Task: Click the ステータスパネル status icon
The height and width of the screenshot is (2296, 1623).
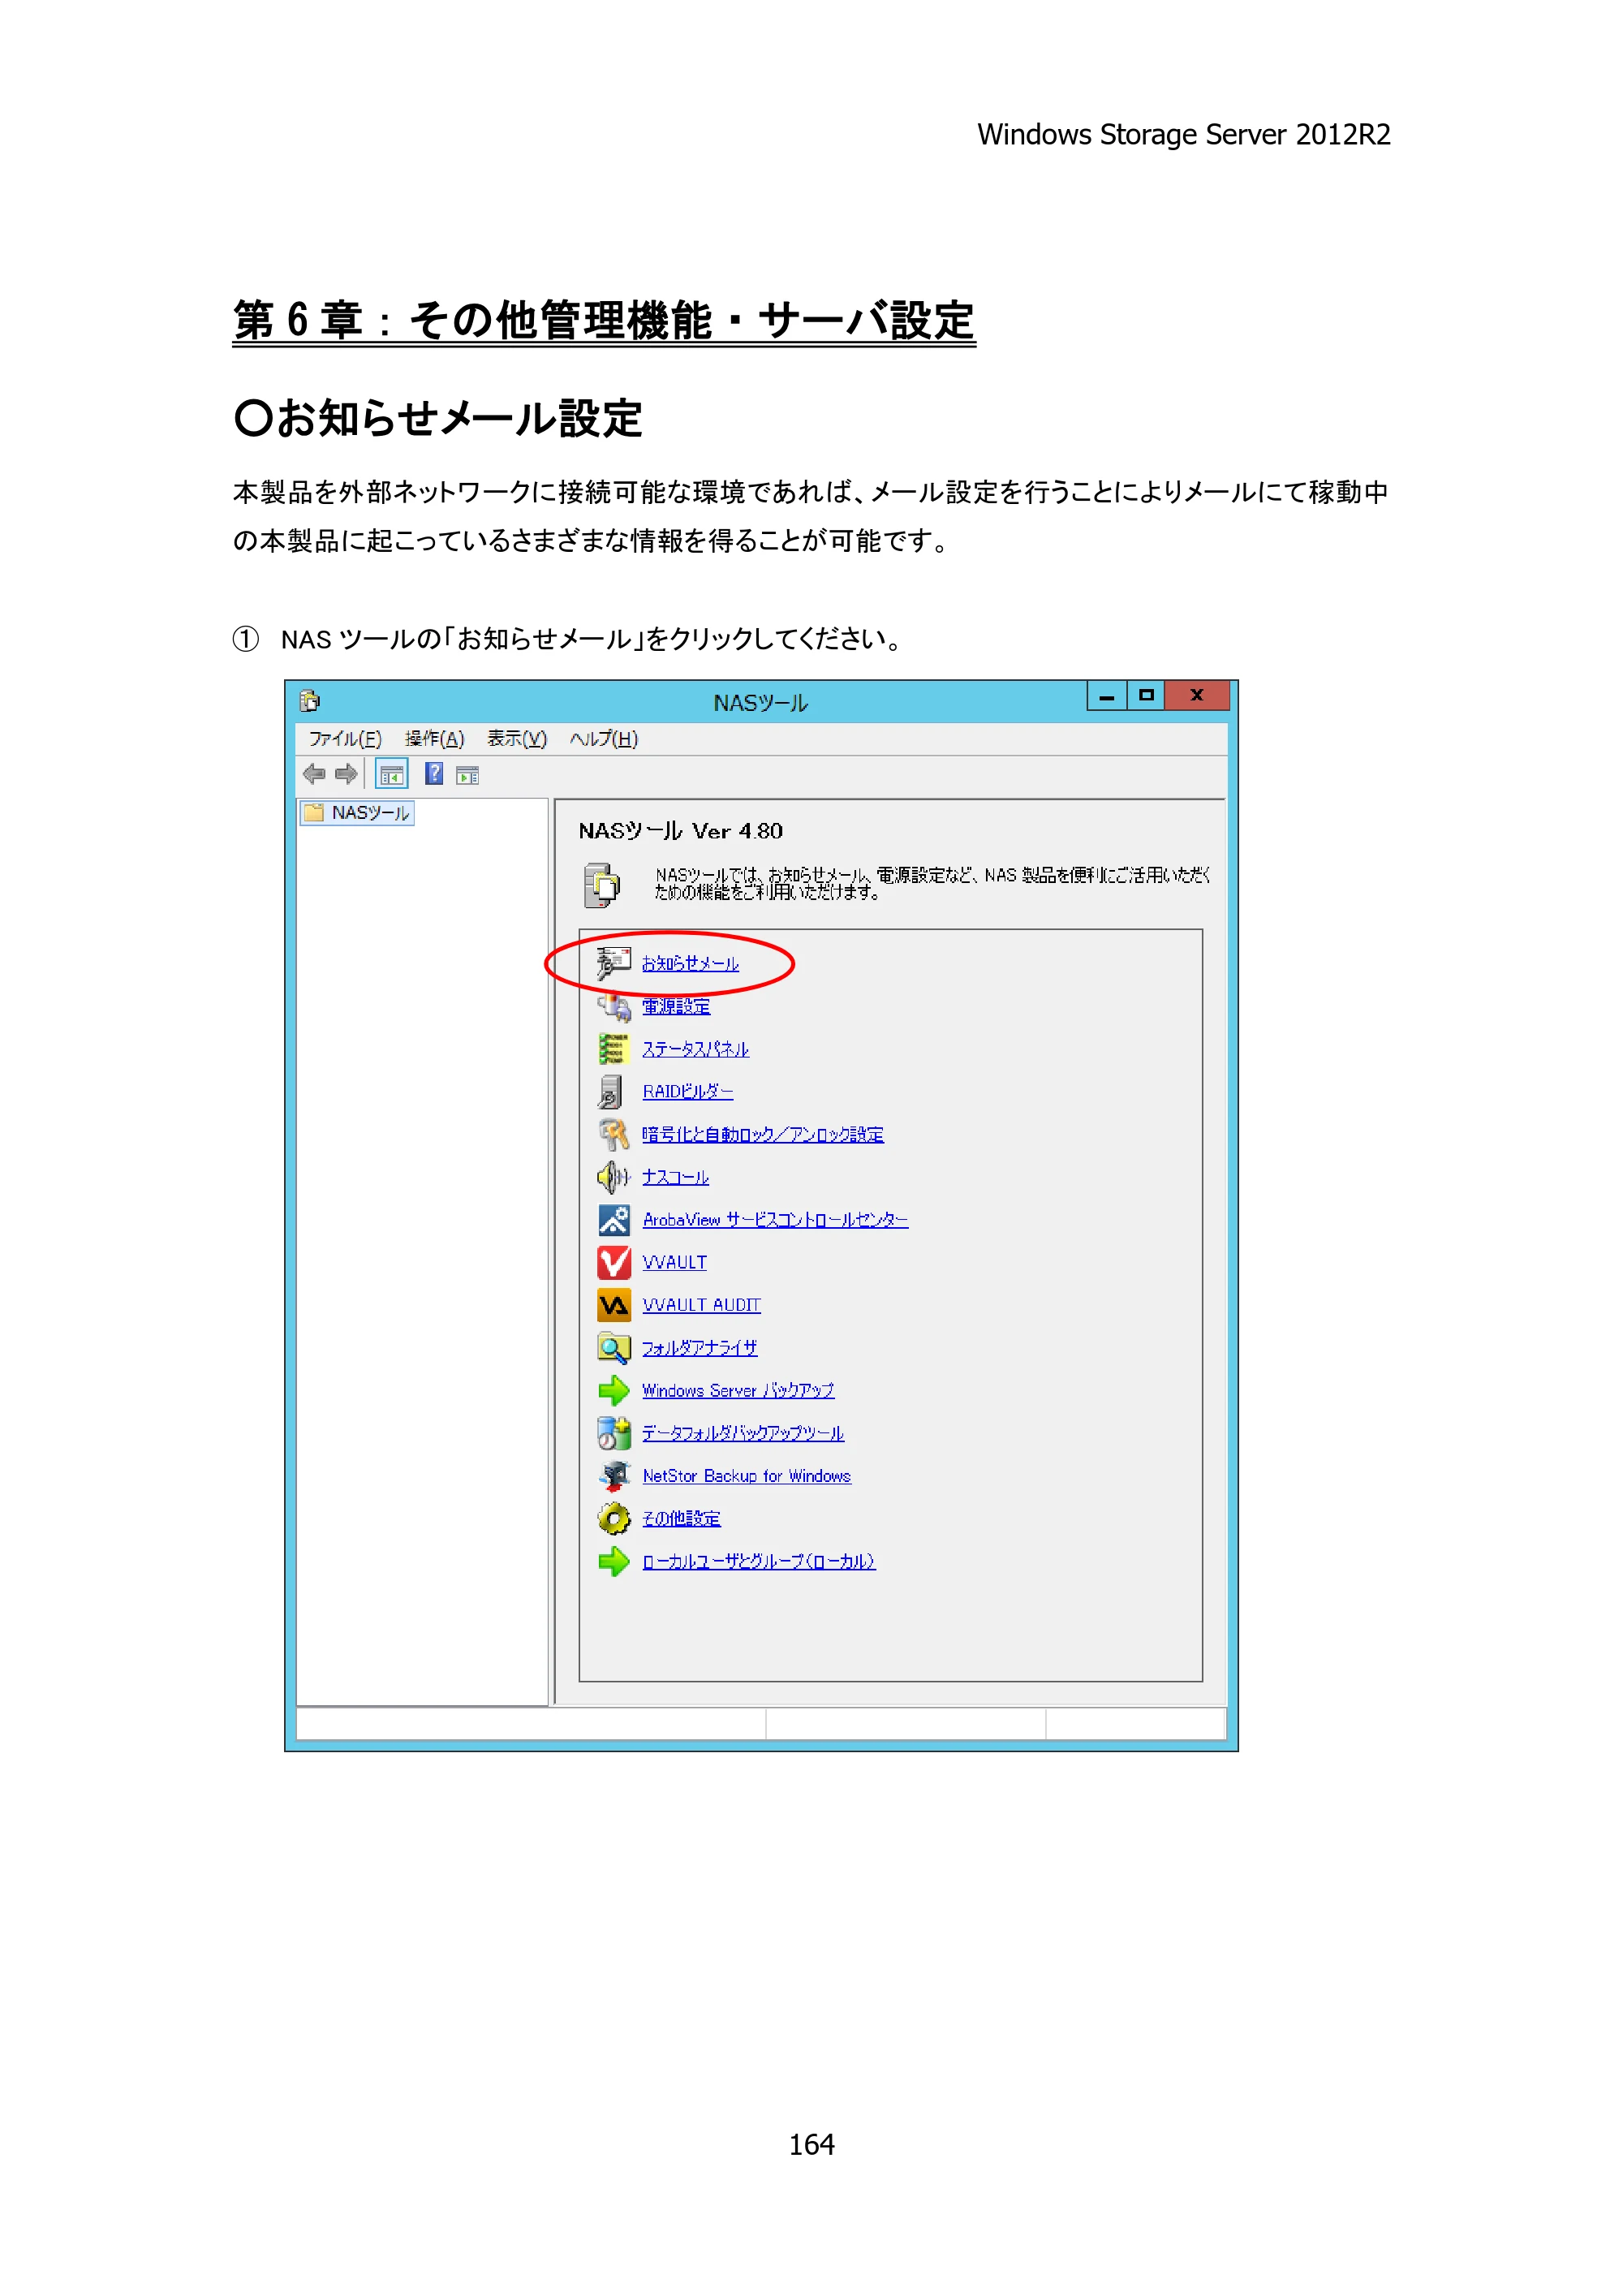Action: (x=613, y=1048)
